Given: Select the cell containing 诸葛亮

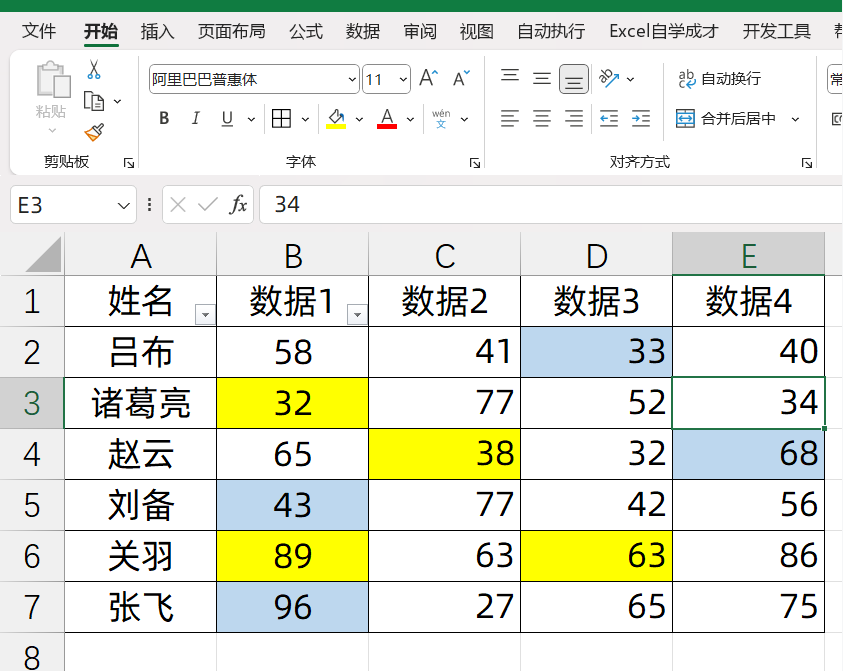Looking at the screenshot, I should 140,403.
